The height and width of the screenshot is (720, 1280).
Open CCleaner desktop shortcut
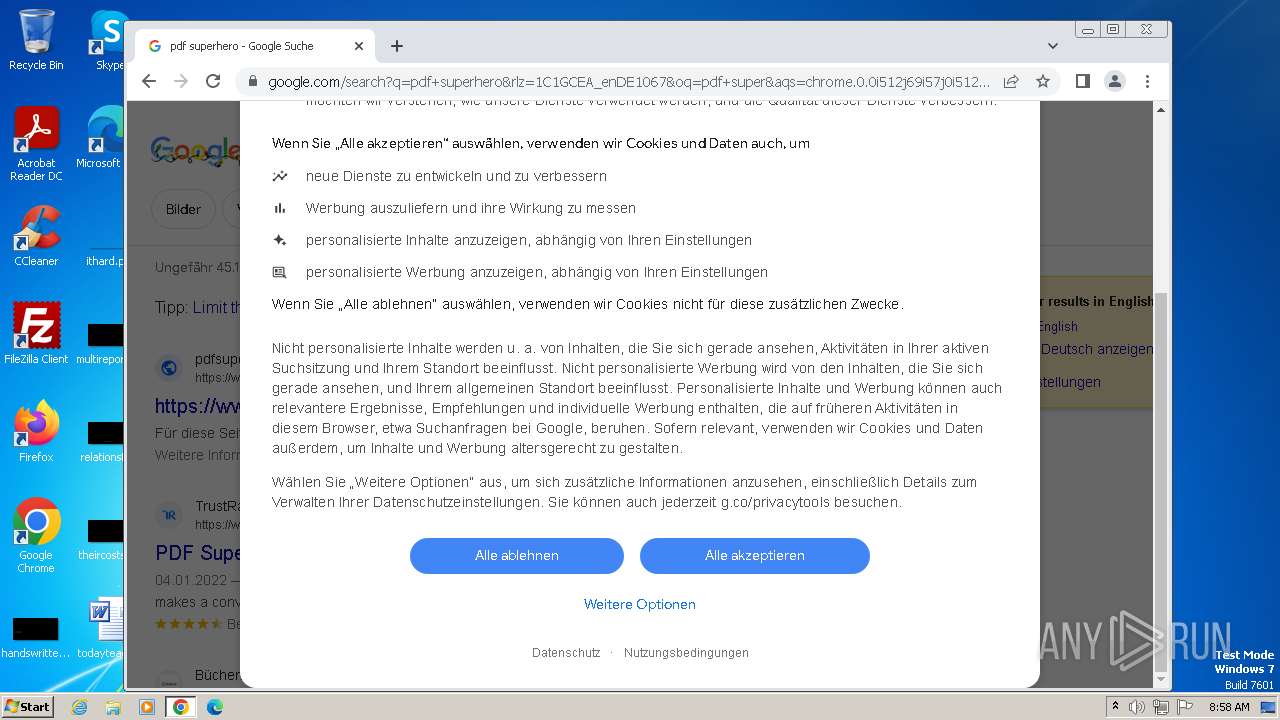click(36, 236)
